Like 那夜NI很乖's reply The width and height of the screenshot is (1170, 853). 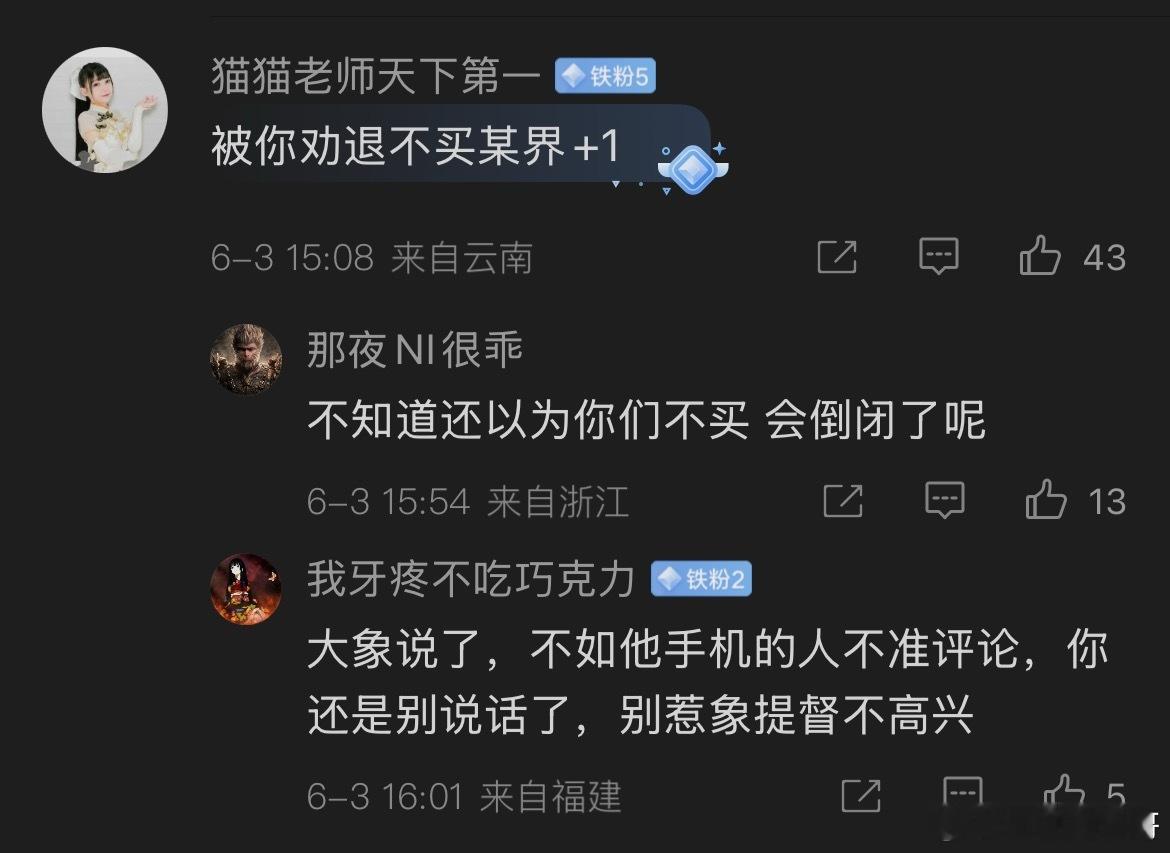(x=1045, y=499)
